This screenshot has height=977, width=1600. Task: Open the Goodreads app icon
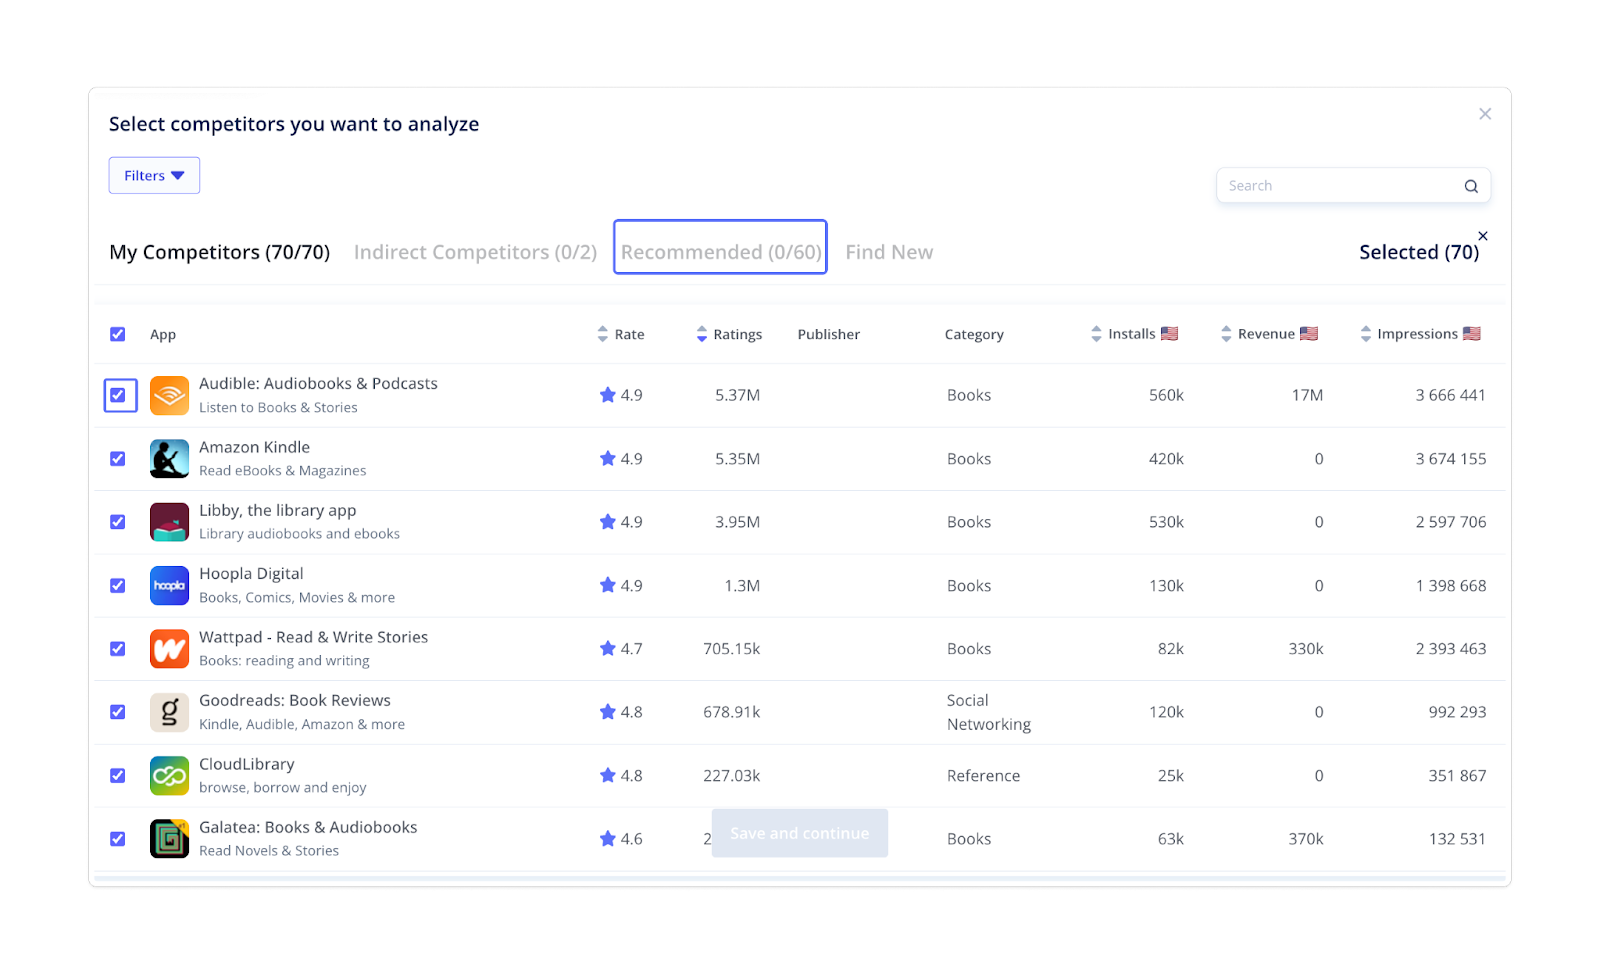click(x=169, y=712)
